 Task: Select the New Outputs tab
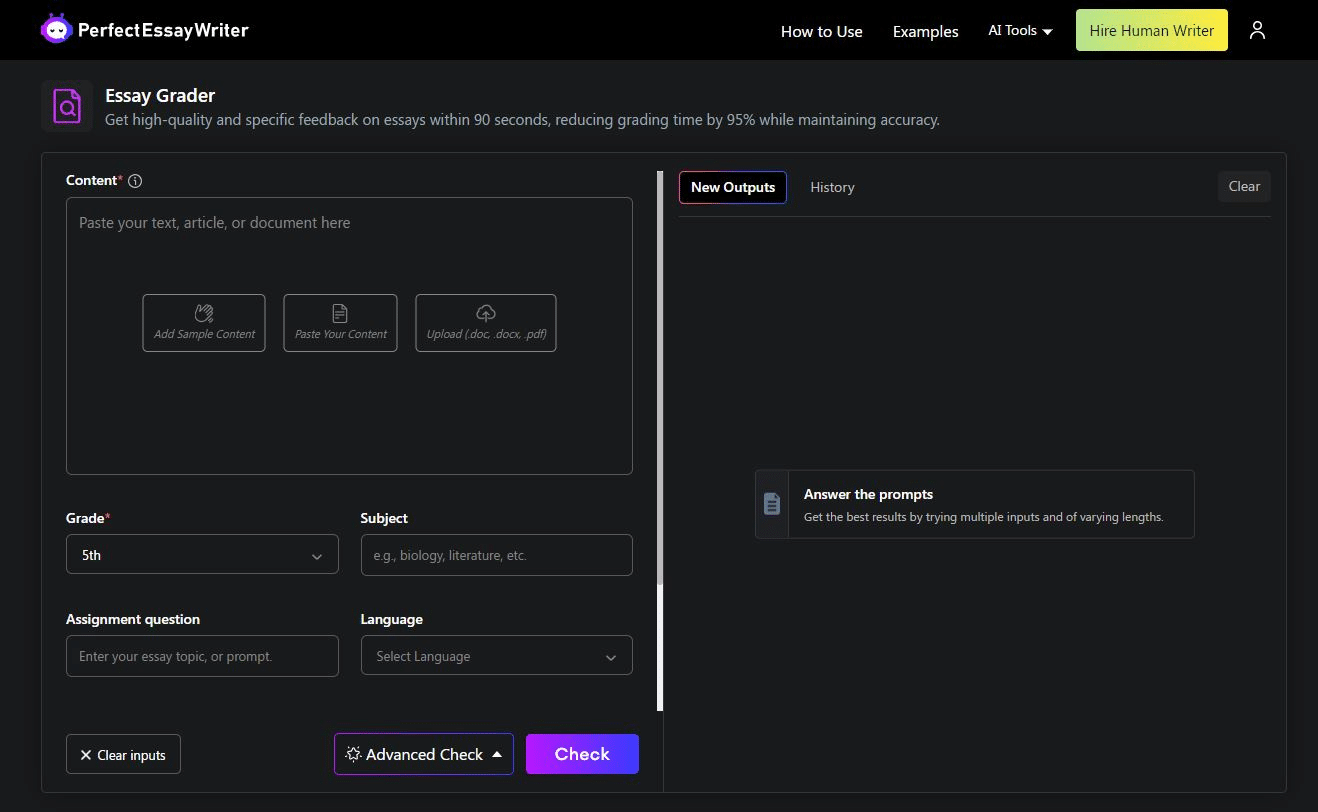click(x=732, y=187)
